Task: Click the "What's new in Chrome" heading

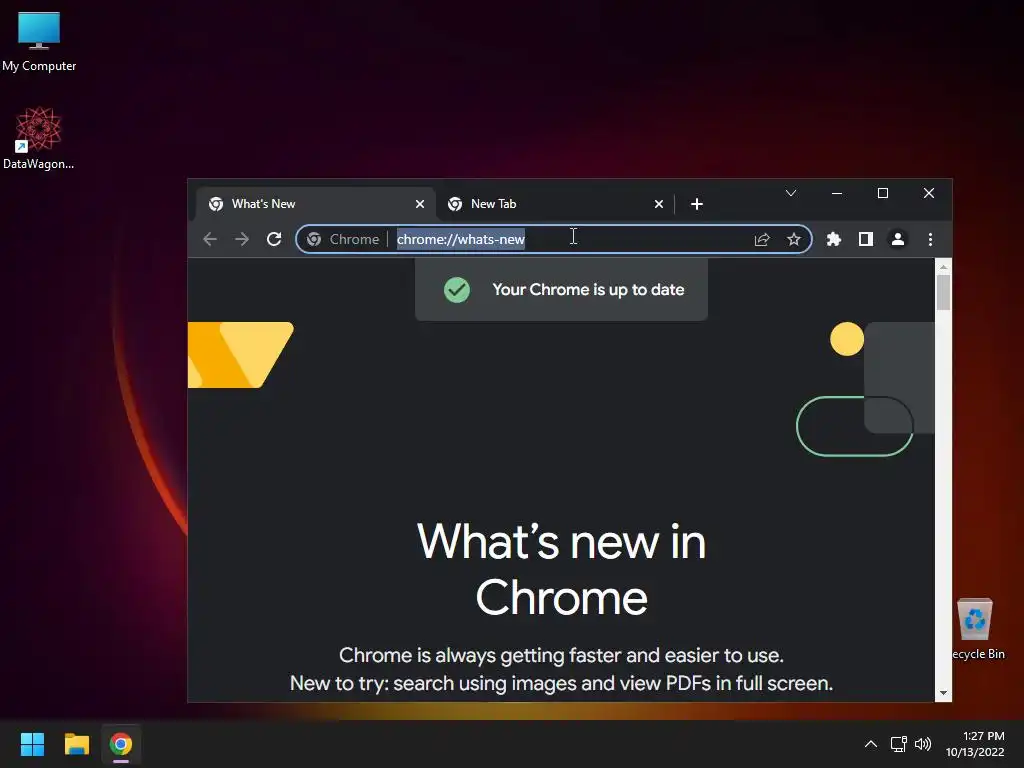Action: 562,569
